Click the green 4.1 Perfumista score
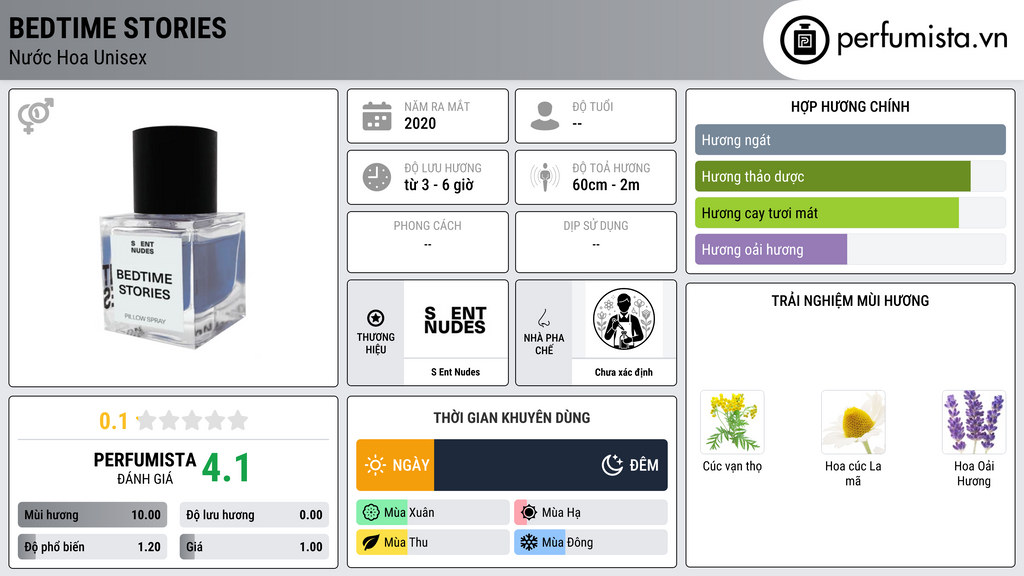The height and width of the screenshot is (576, 1024). pyautogui.click(x=225, y=468)
